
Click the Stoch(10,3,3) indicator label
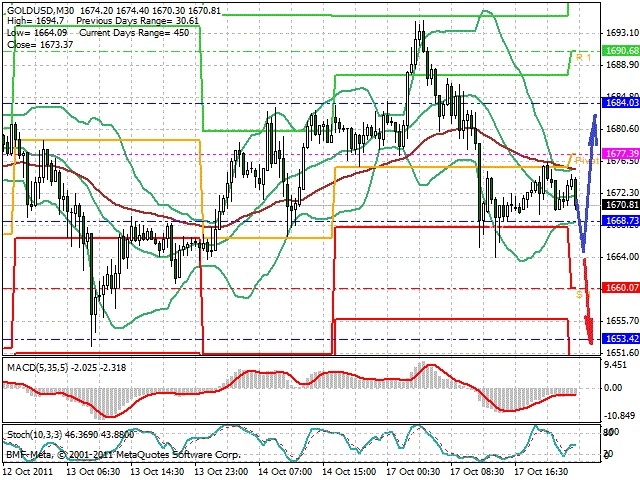pos(35,435)
